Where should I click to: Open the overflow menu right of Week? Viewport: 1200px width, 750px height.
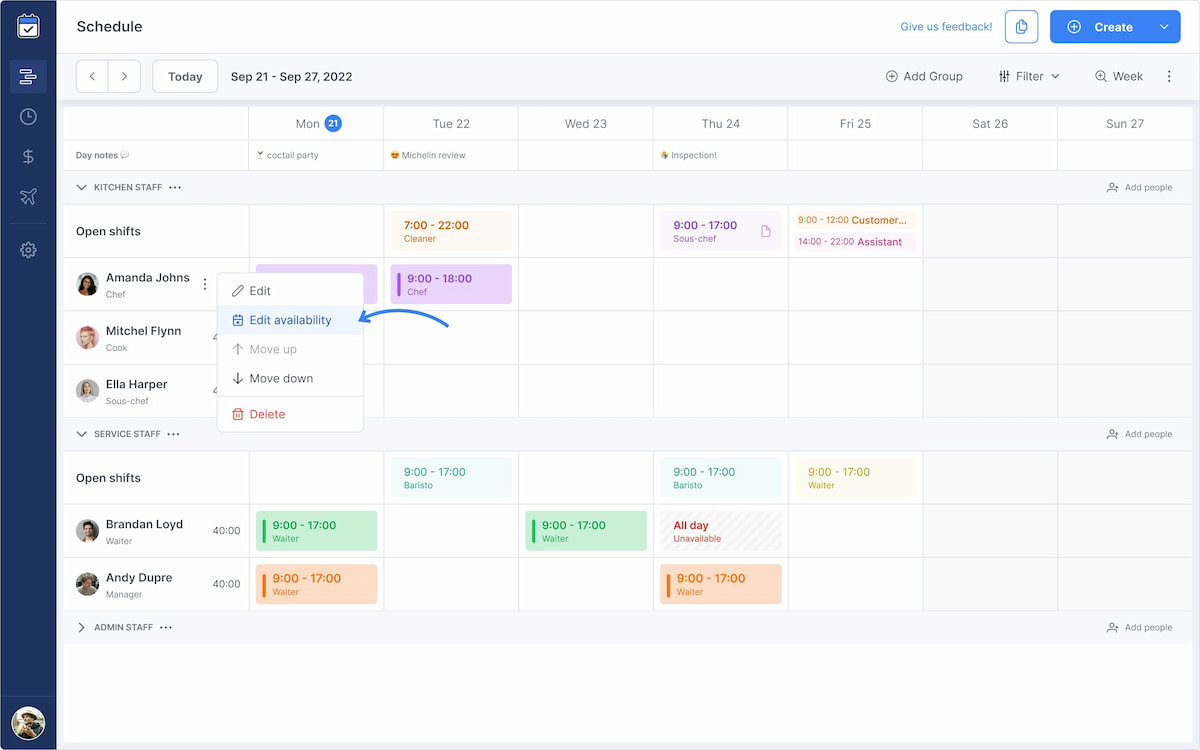coord(1169,76)
